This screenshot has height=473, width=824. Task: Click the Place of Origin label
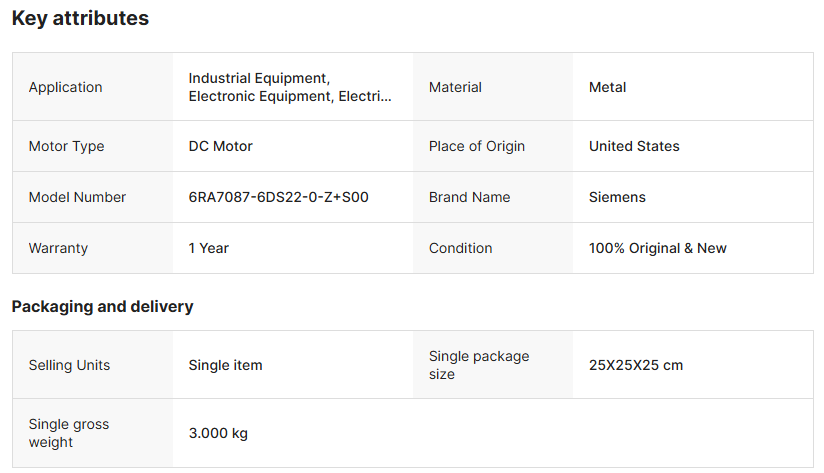(476, 146)
